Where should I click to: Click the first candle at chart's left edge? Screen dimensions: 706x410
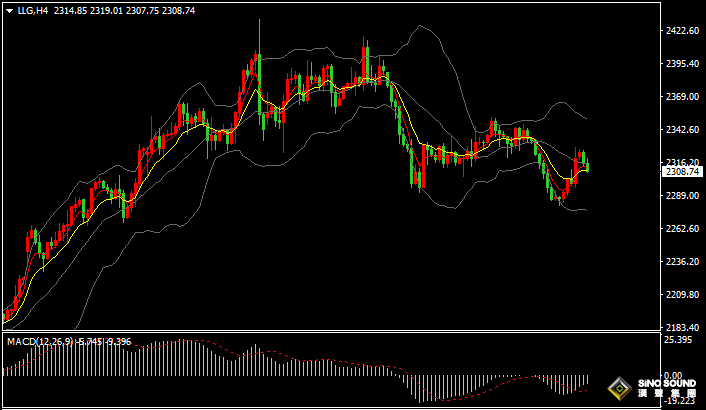tap(6, 314)
